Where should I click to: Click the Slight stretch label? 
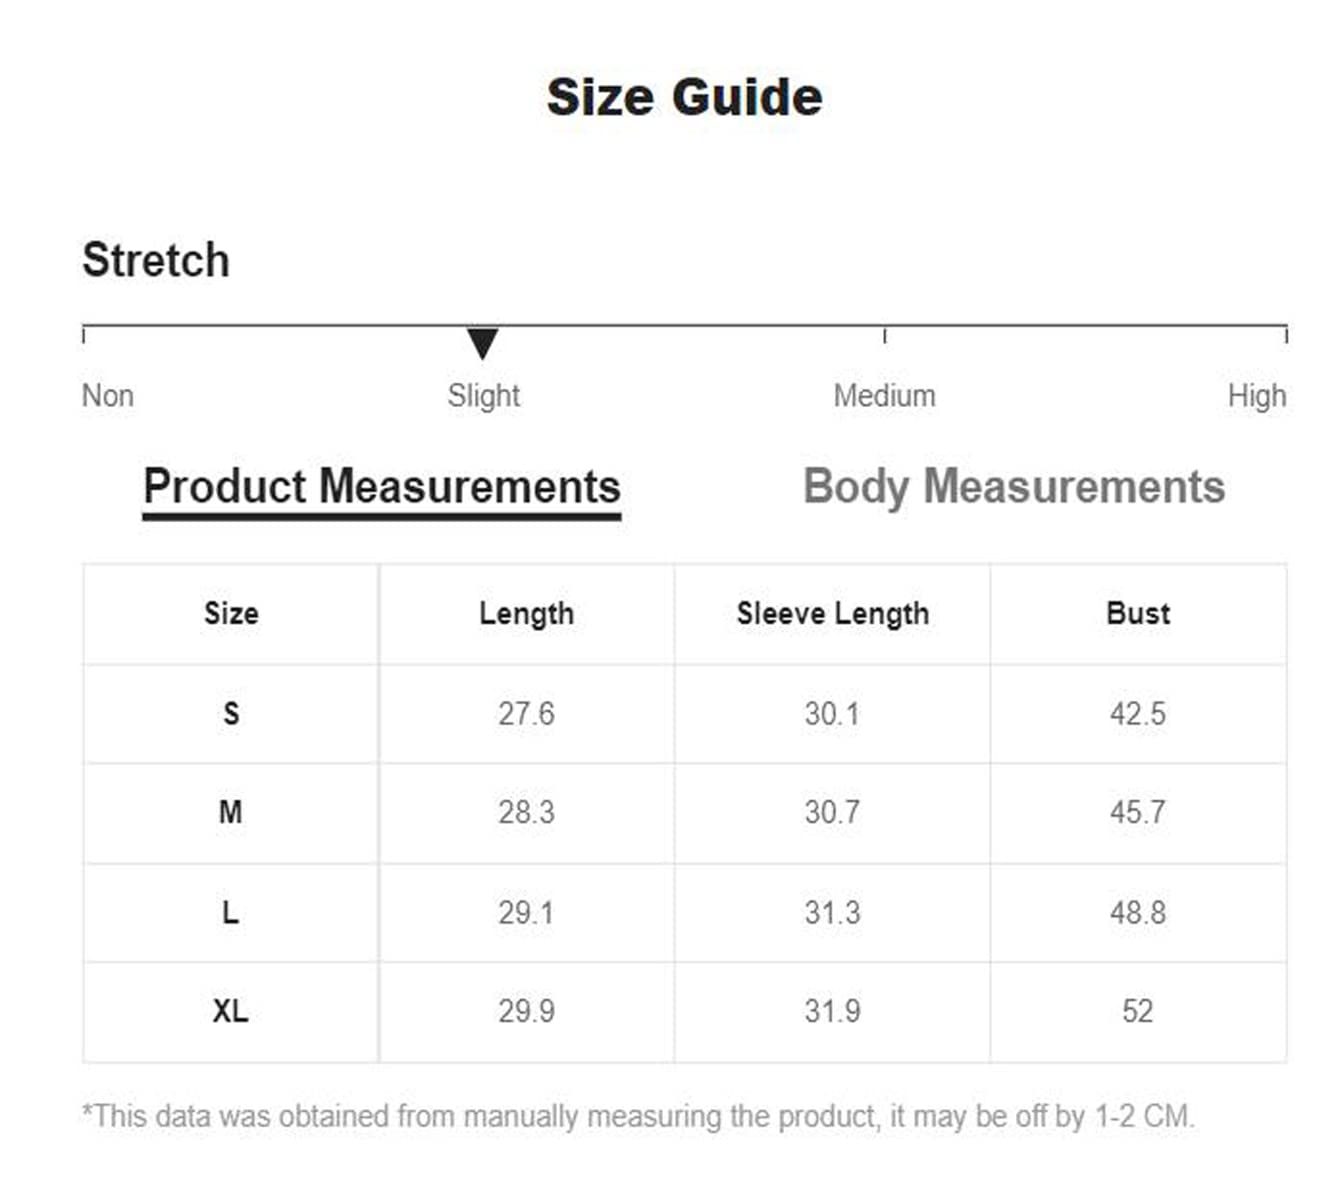pyautogui.click(x=483, y=396)
